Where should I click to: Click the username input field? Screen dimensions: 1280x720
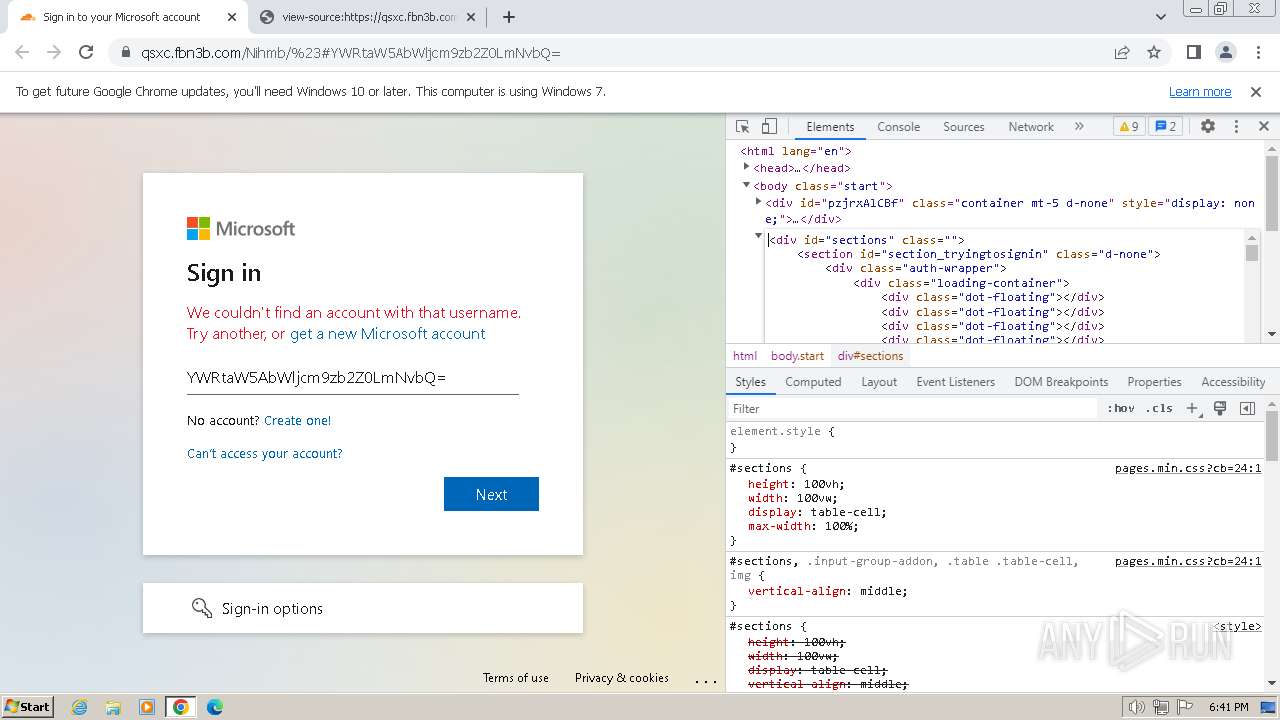tap(352, 377)
